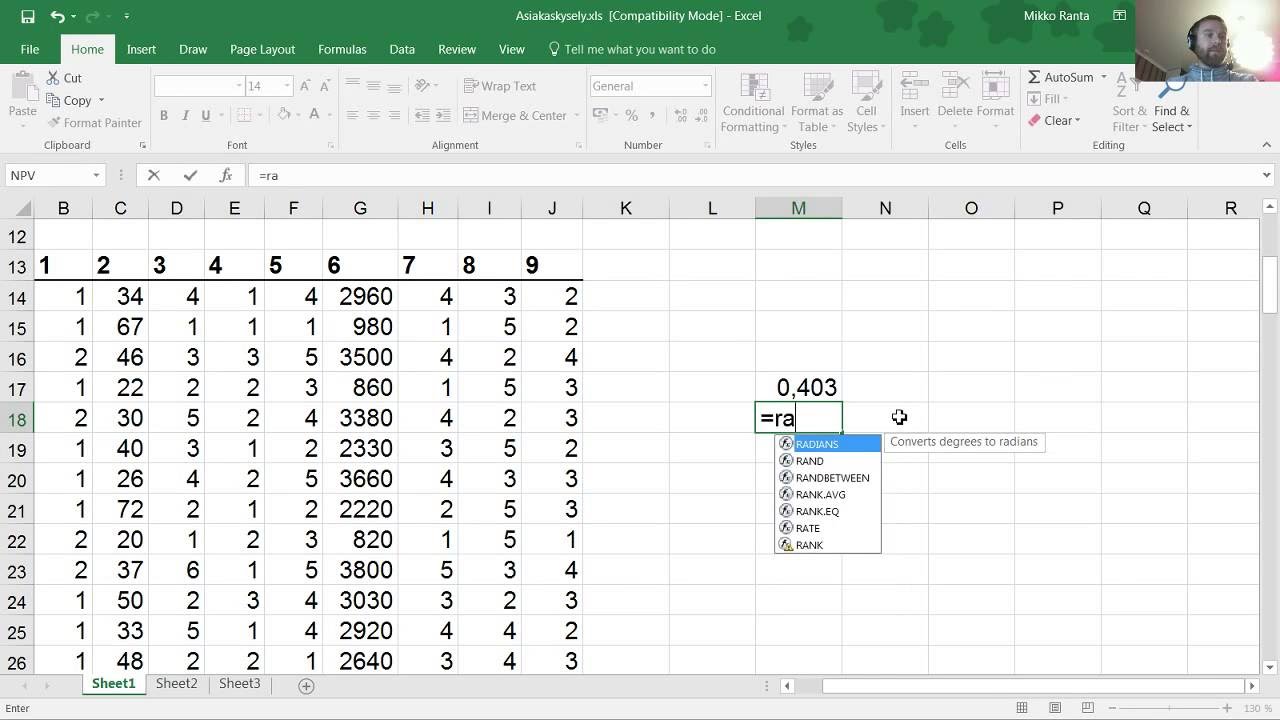Select RANK.EQ from the autocomplete list
This screenshot has height=720, width=1280.
tap(828, 512)
